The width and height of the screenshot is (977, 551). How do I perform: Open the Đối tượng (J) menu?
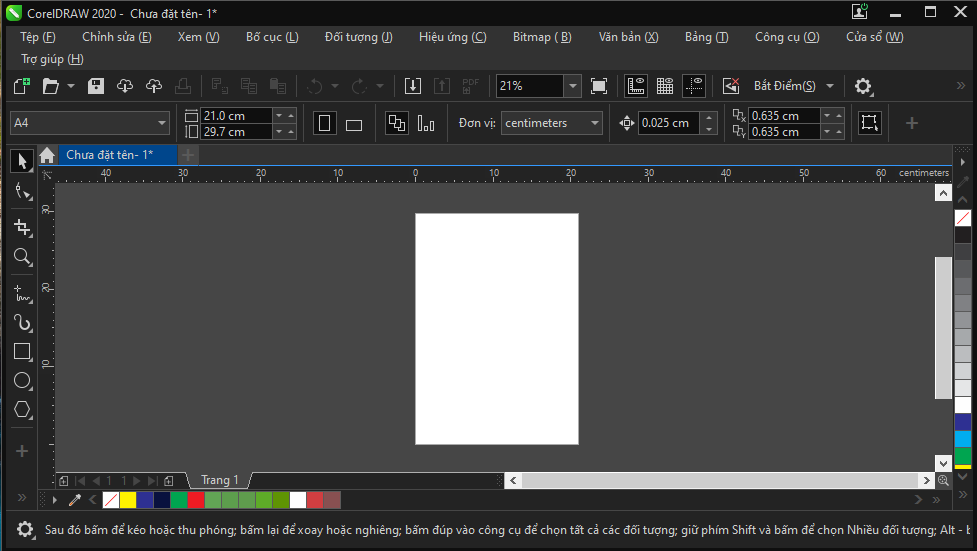pos(358,37)
